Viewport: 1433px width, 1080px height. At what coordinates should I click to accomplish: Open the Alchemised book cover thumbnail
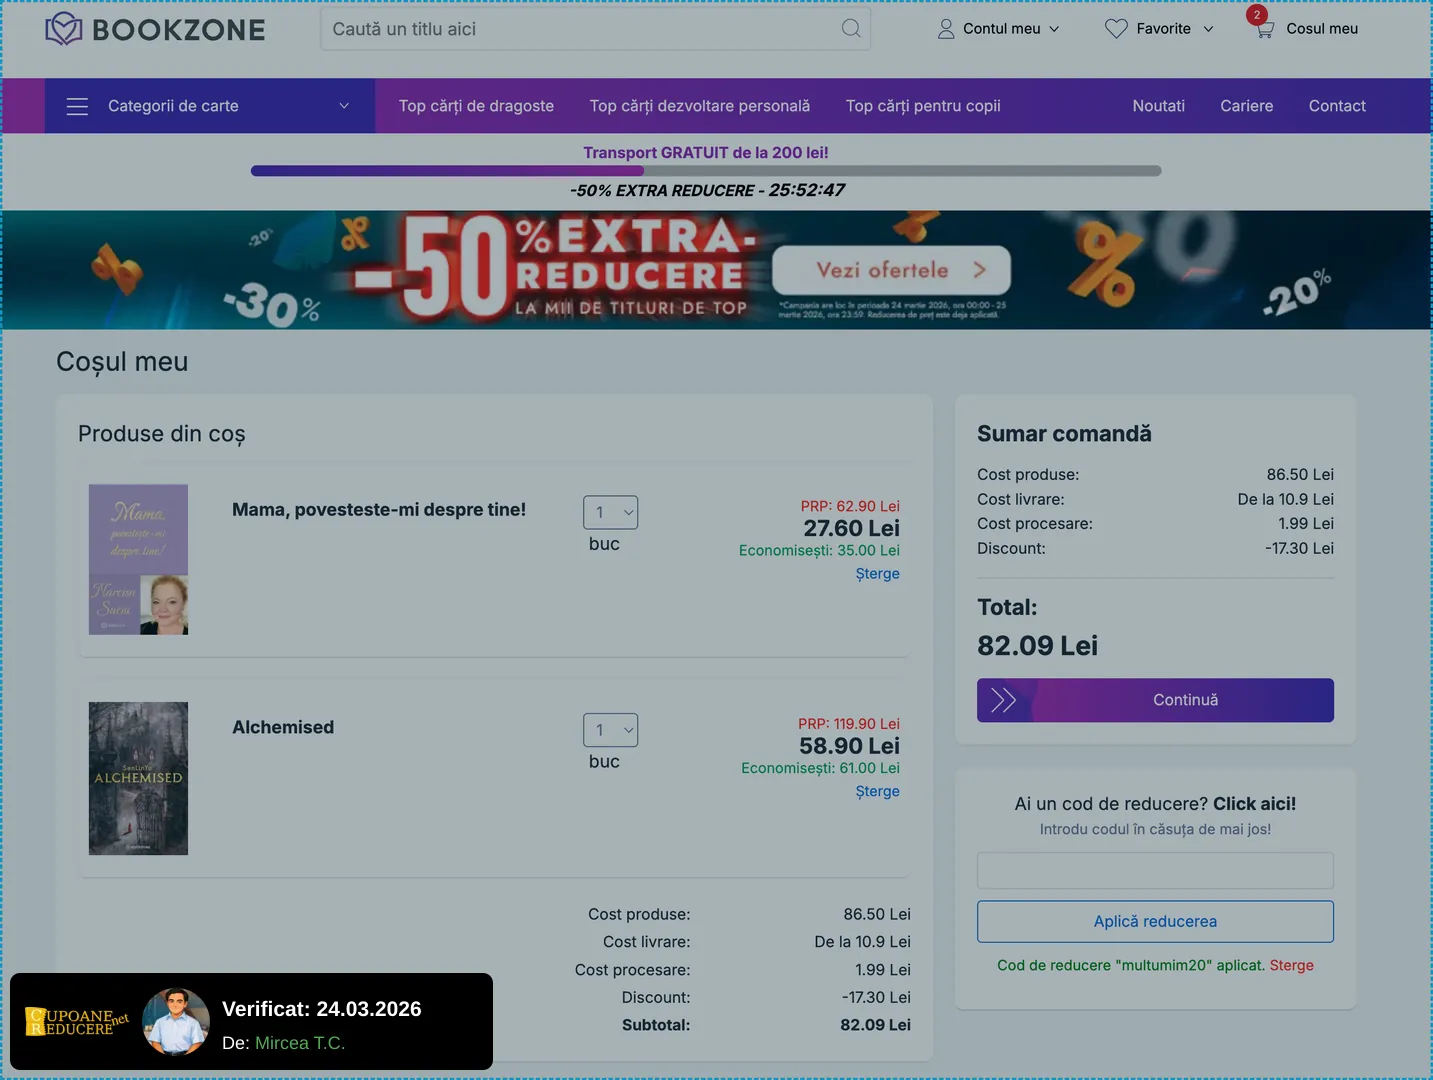coord(138,778)
